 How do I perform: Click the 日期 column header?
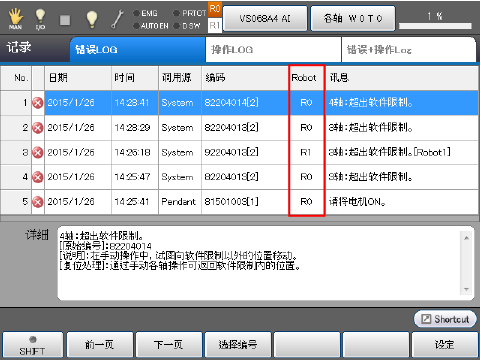pyautogui.click(x=78, y=78)
